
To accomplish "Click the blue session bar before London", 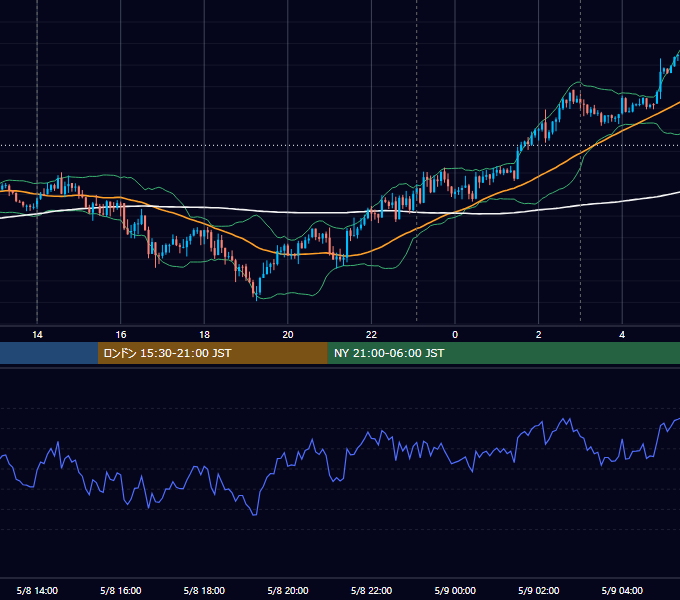I will [49, 353].
